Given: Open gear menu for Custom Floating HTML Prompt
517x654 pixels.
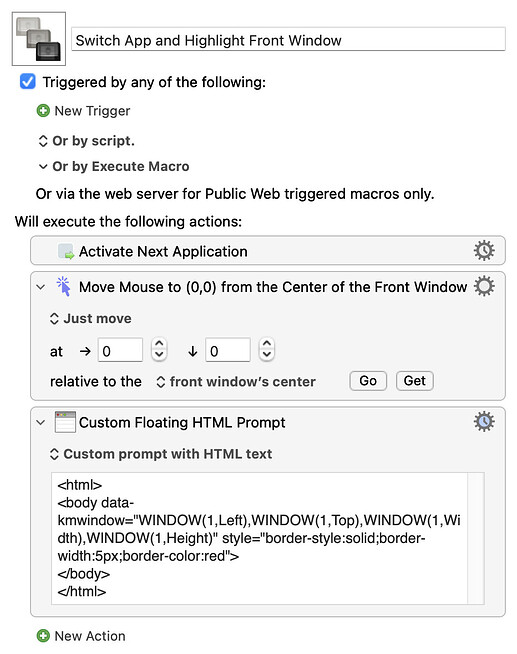Looking at the screenshot, I should point(484,422).
